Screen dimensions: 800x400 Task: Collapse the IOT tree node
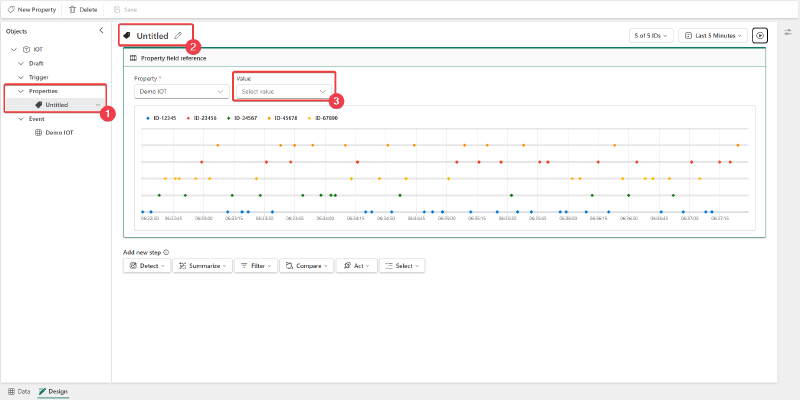click(x=14, y=49)
